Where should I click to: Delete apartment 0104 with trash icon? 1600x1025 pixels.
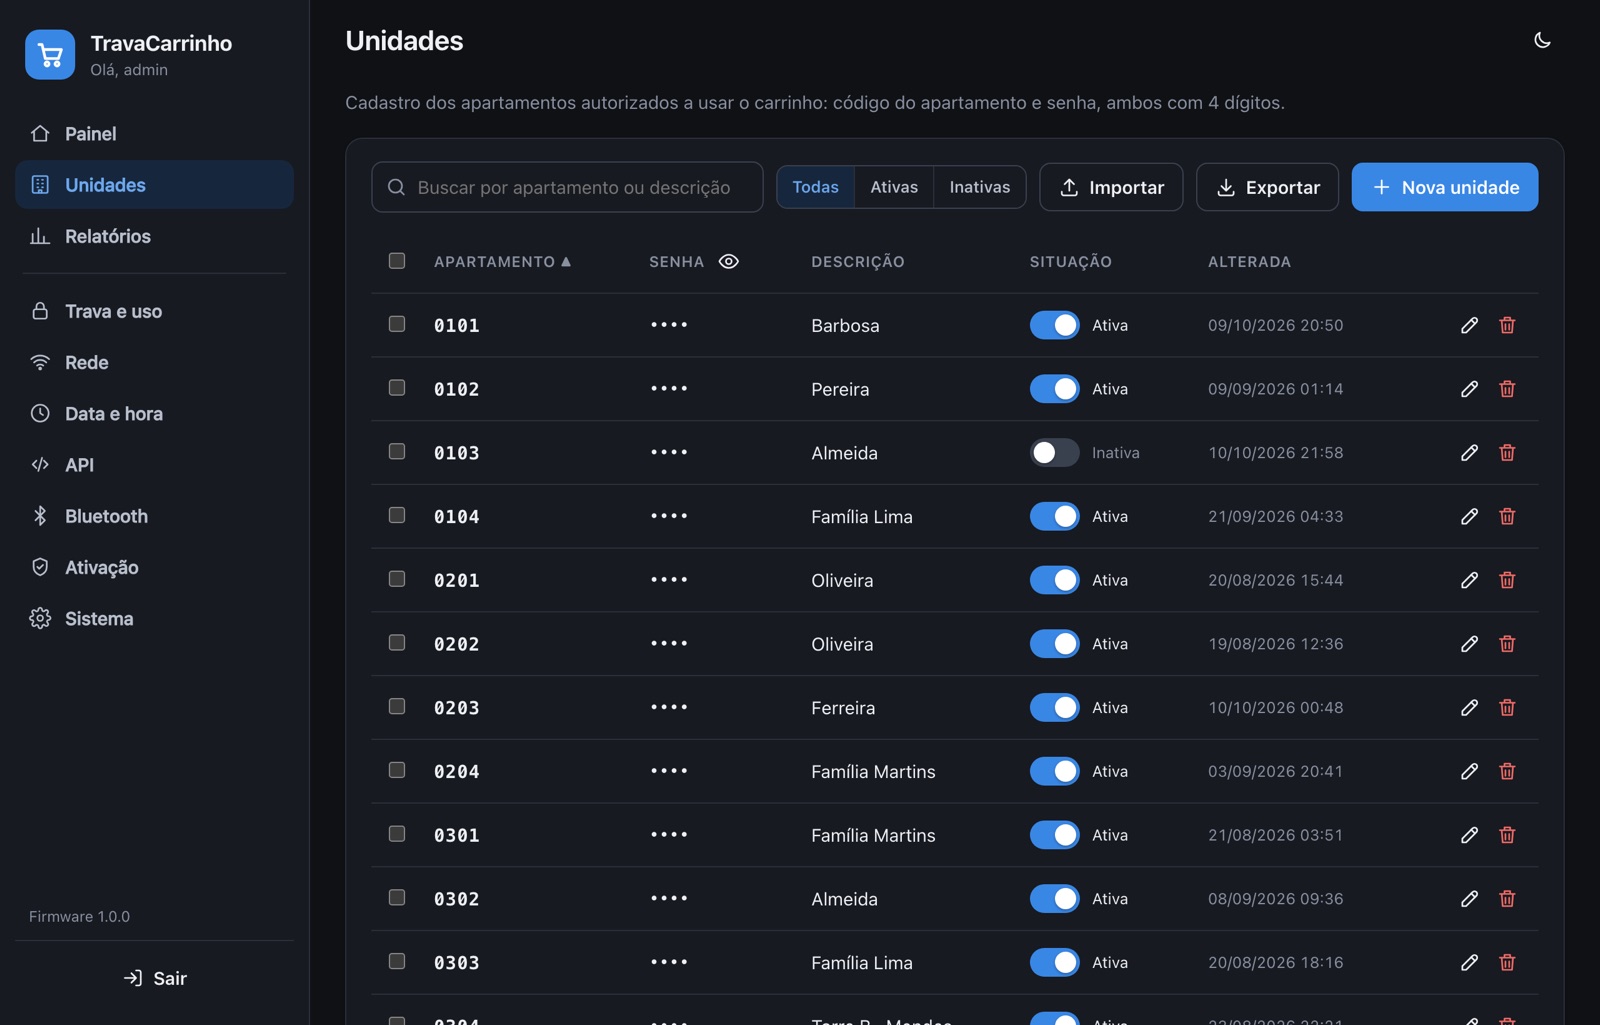point(1507,516)
